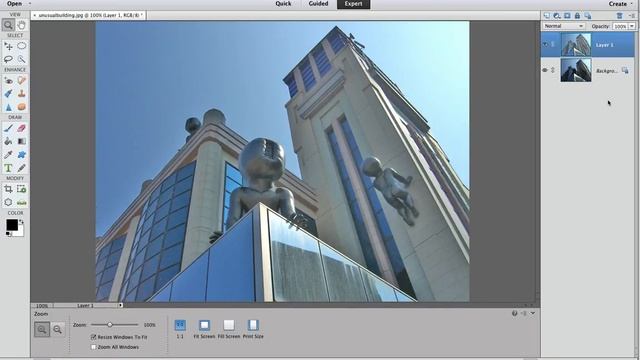
Task: Switch to Expert edit mode
Action: [x=353, y=4]
